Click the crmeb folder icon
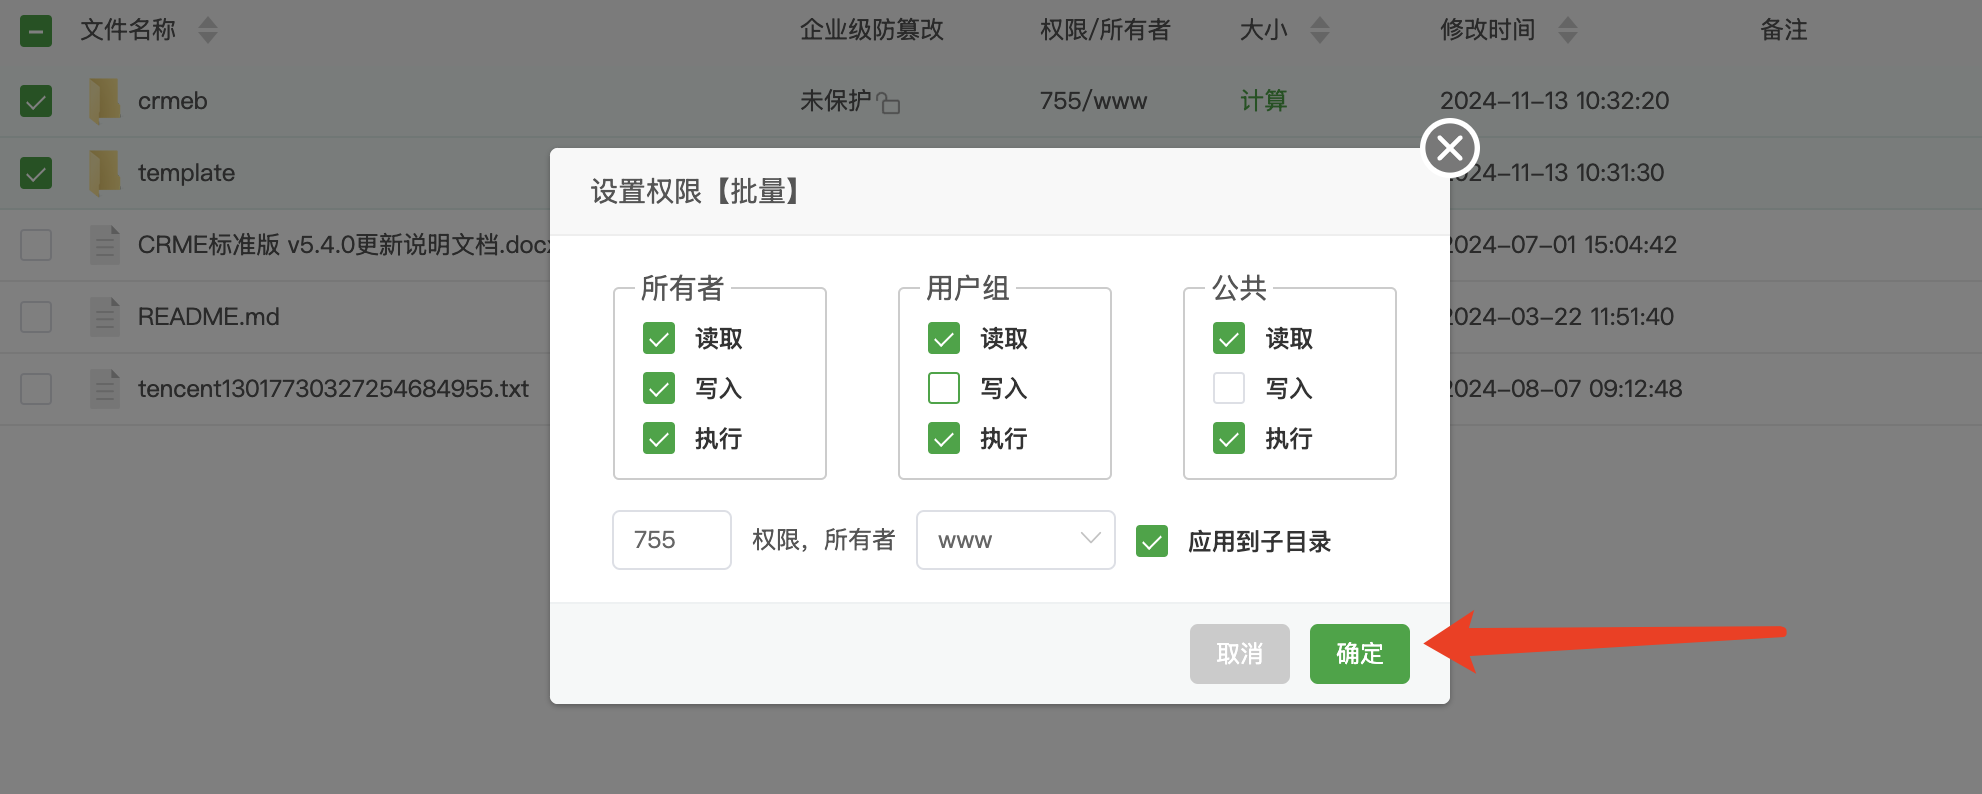 [x=105, y=101]
